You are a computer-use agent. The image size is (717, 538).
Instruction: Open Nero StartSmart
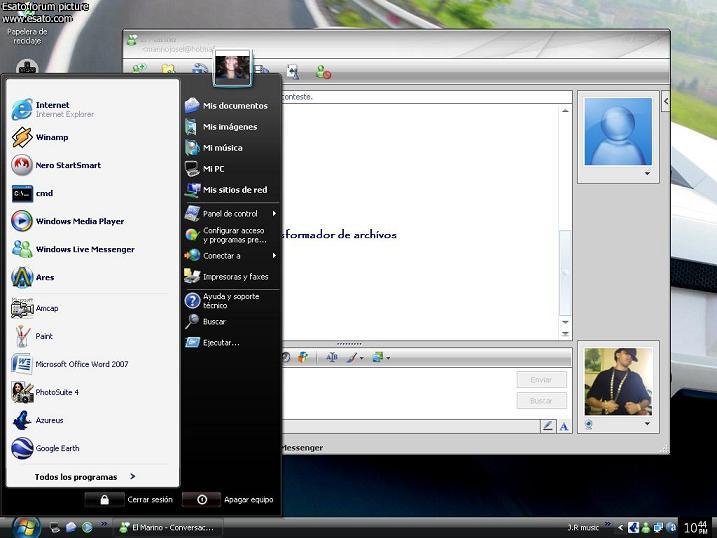(x=91, y=165)
